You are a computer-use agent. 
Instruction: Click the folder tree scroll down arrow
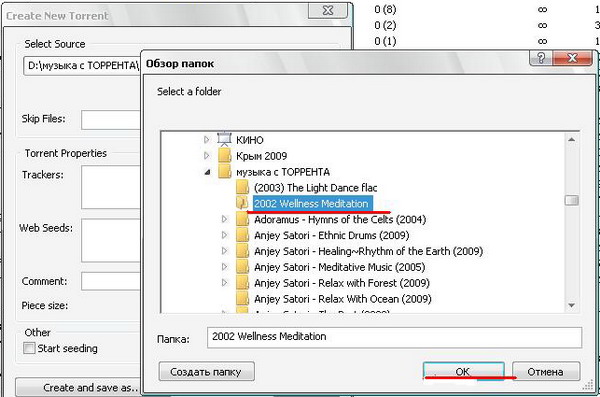(x=572, y=305)
